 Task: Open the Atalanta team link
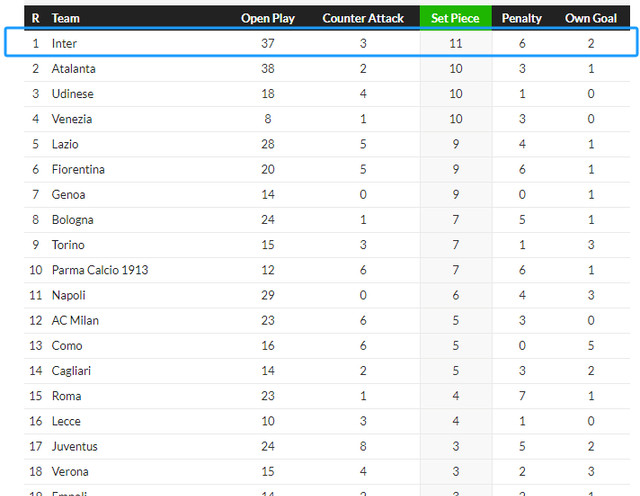[x=73, y=69]
